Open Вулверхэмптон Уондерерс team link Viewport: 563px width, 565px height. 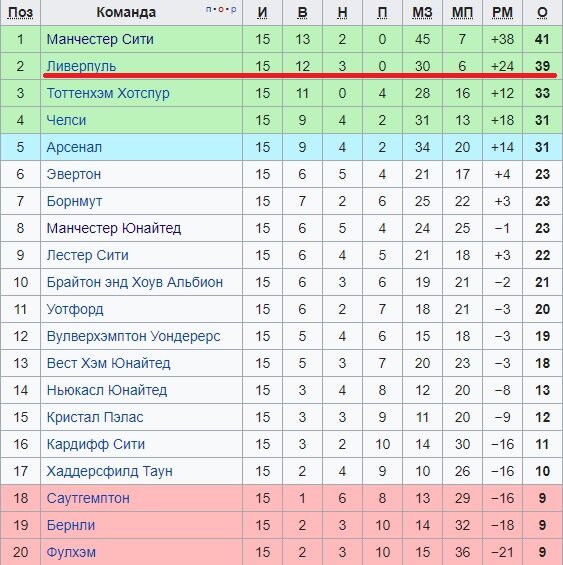click(133, 336)
